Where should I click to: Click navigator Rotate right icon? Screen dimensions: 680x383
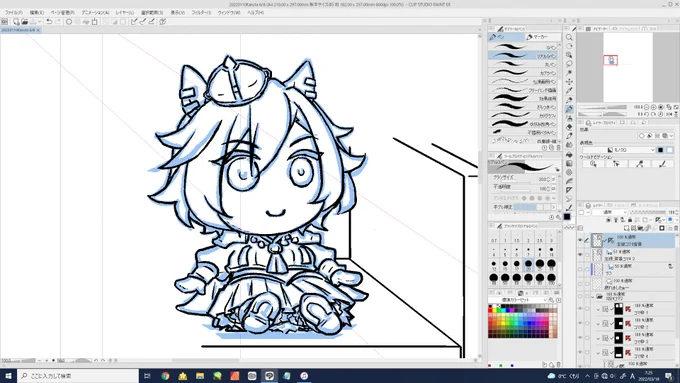tap(654, 114)
